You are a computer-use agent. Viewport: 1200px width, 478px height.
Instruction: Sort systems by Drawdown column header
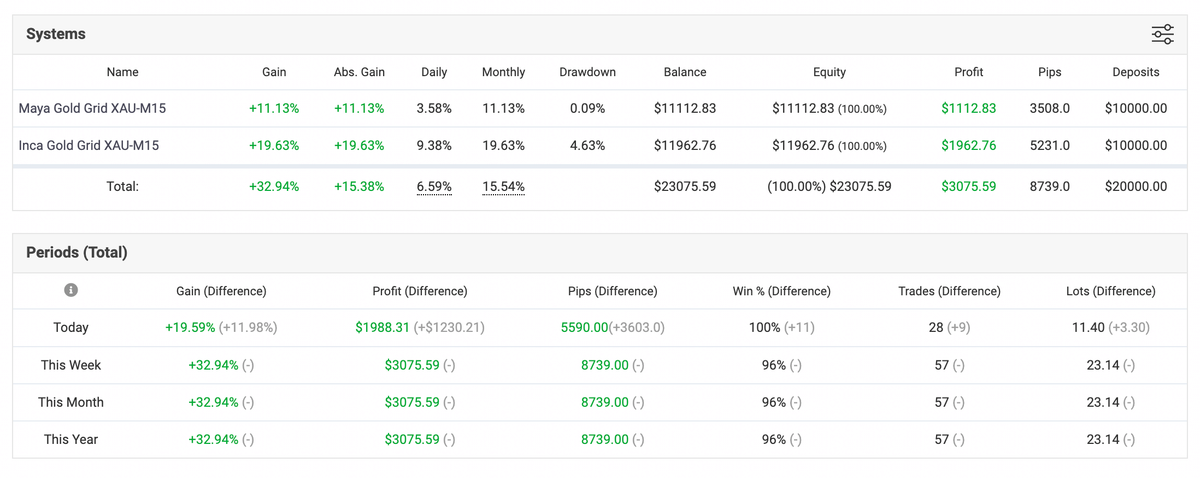pyautogui.click(x=587, y=72)
